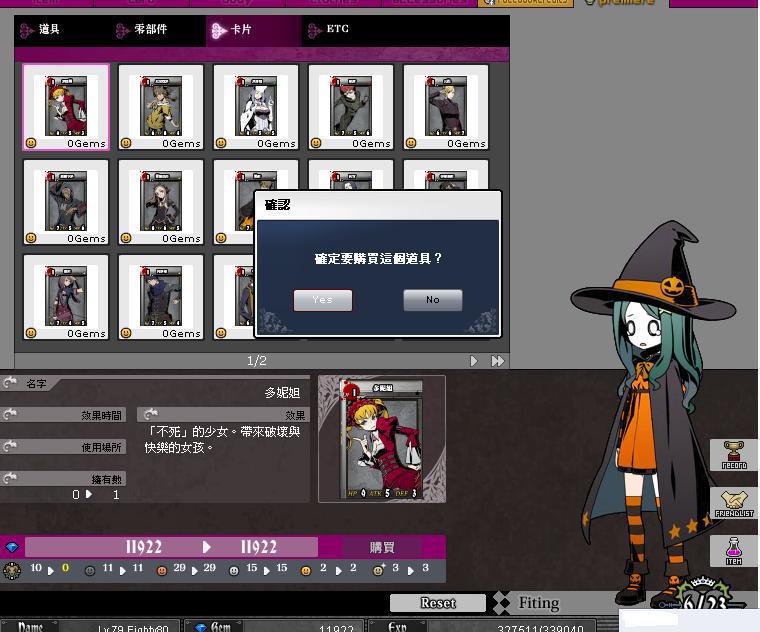Click the 擁有數 label
The image size is (760, 632).
pyautogui.click(x=107, y=479)
